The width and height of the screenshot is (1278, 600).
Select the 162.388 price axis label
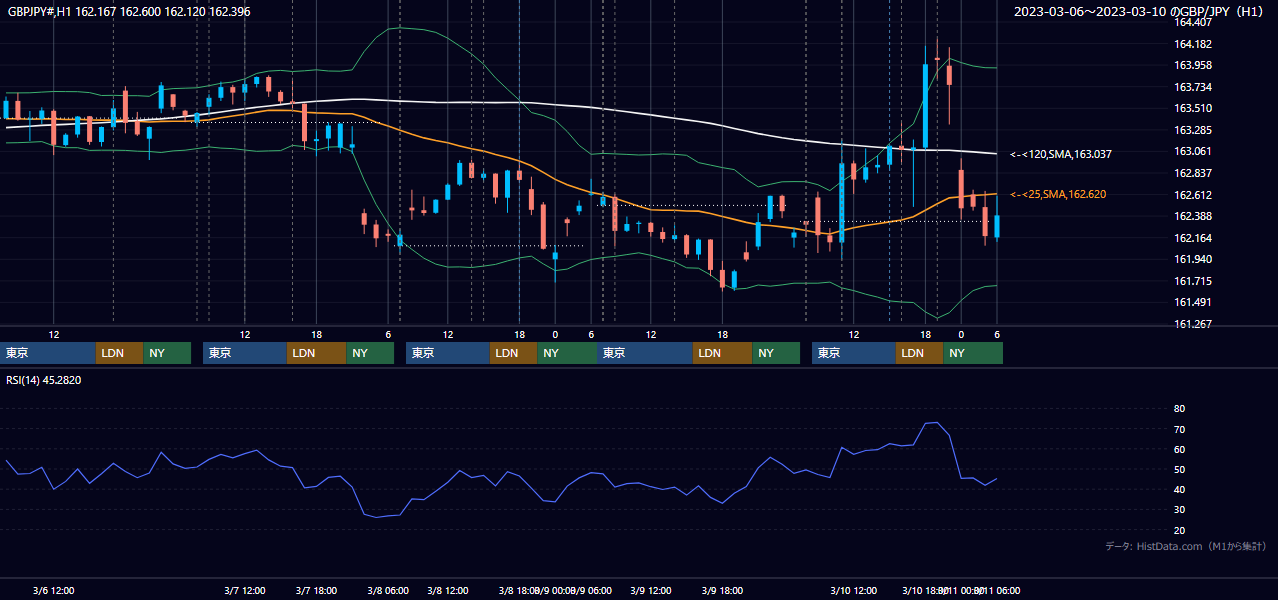(1192, 216)
